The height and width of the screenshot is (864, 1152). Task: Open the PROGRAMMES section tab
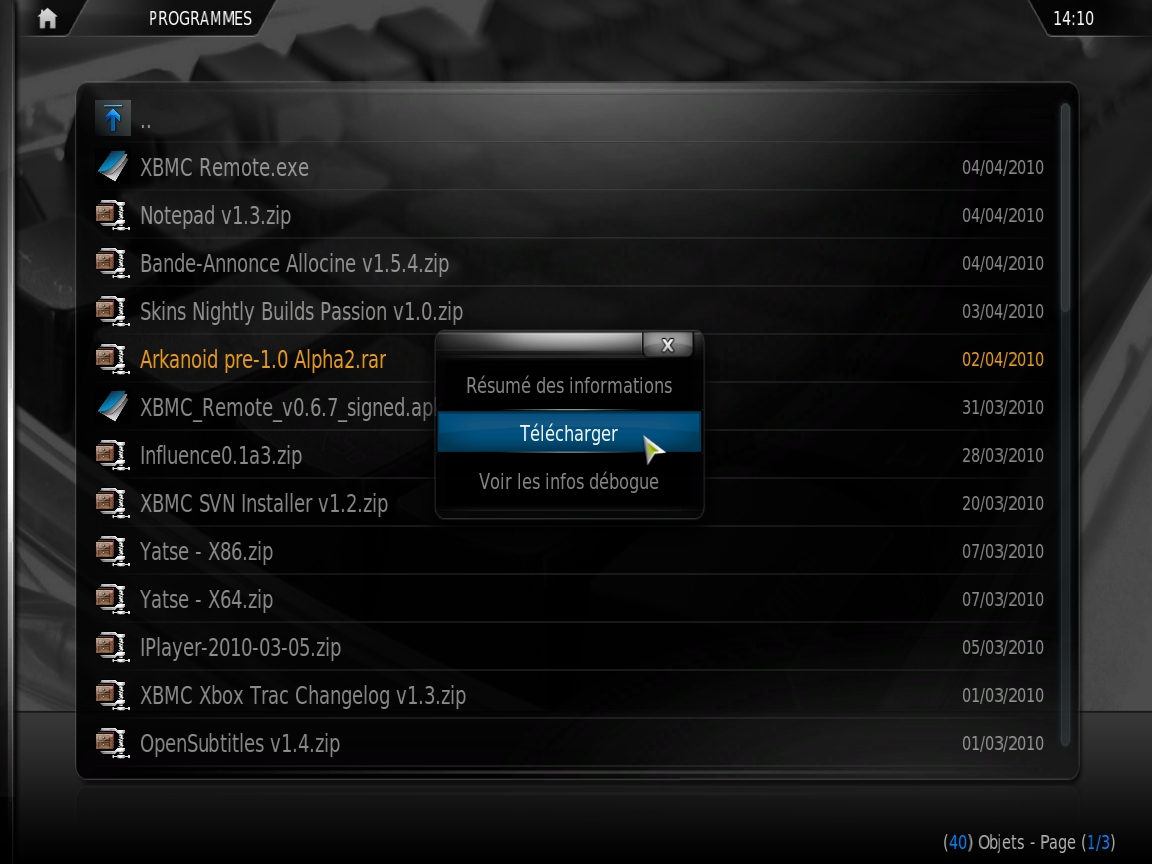click(200, 18)
